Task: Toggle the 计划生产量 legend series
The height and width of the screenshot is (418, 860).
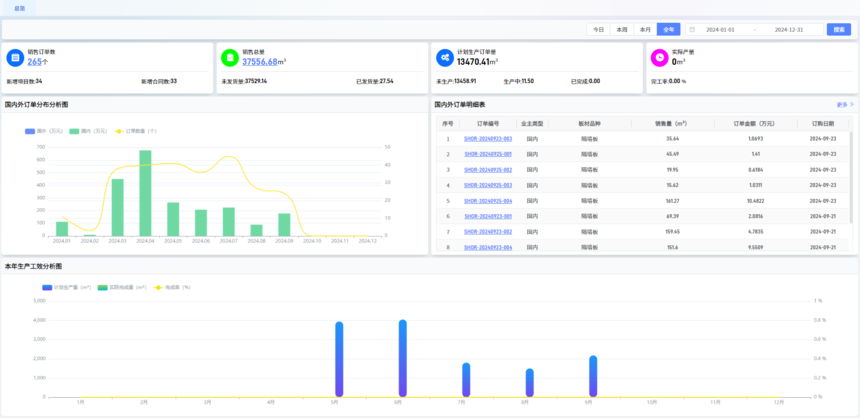Action: click(x=66, y=287)
